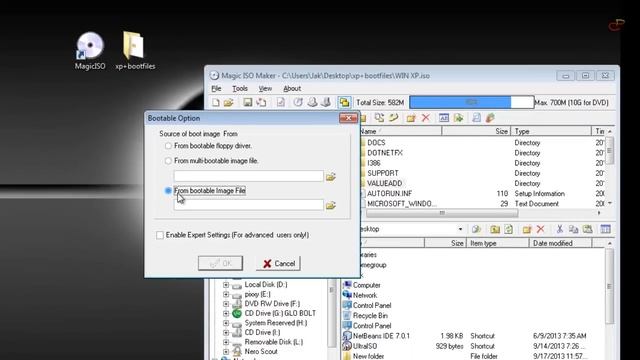640x360 pixels.
Task: Click the copy icon in lower toolbar
Action: [x=573, y=229]
